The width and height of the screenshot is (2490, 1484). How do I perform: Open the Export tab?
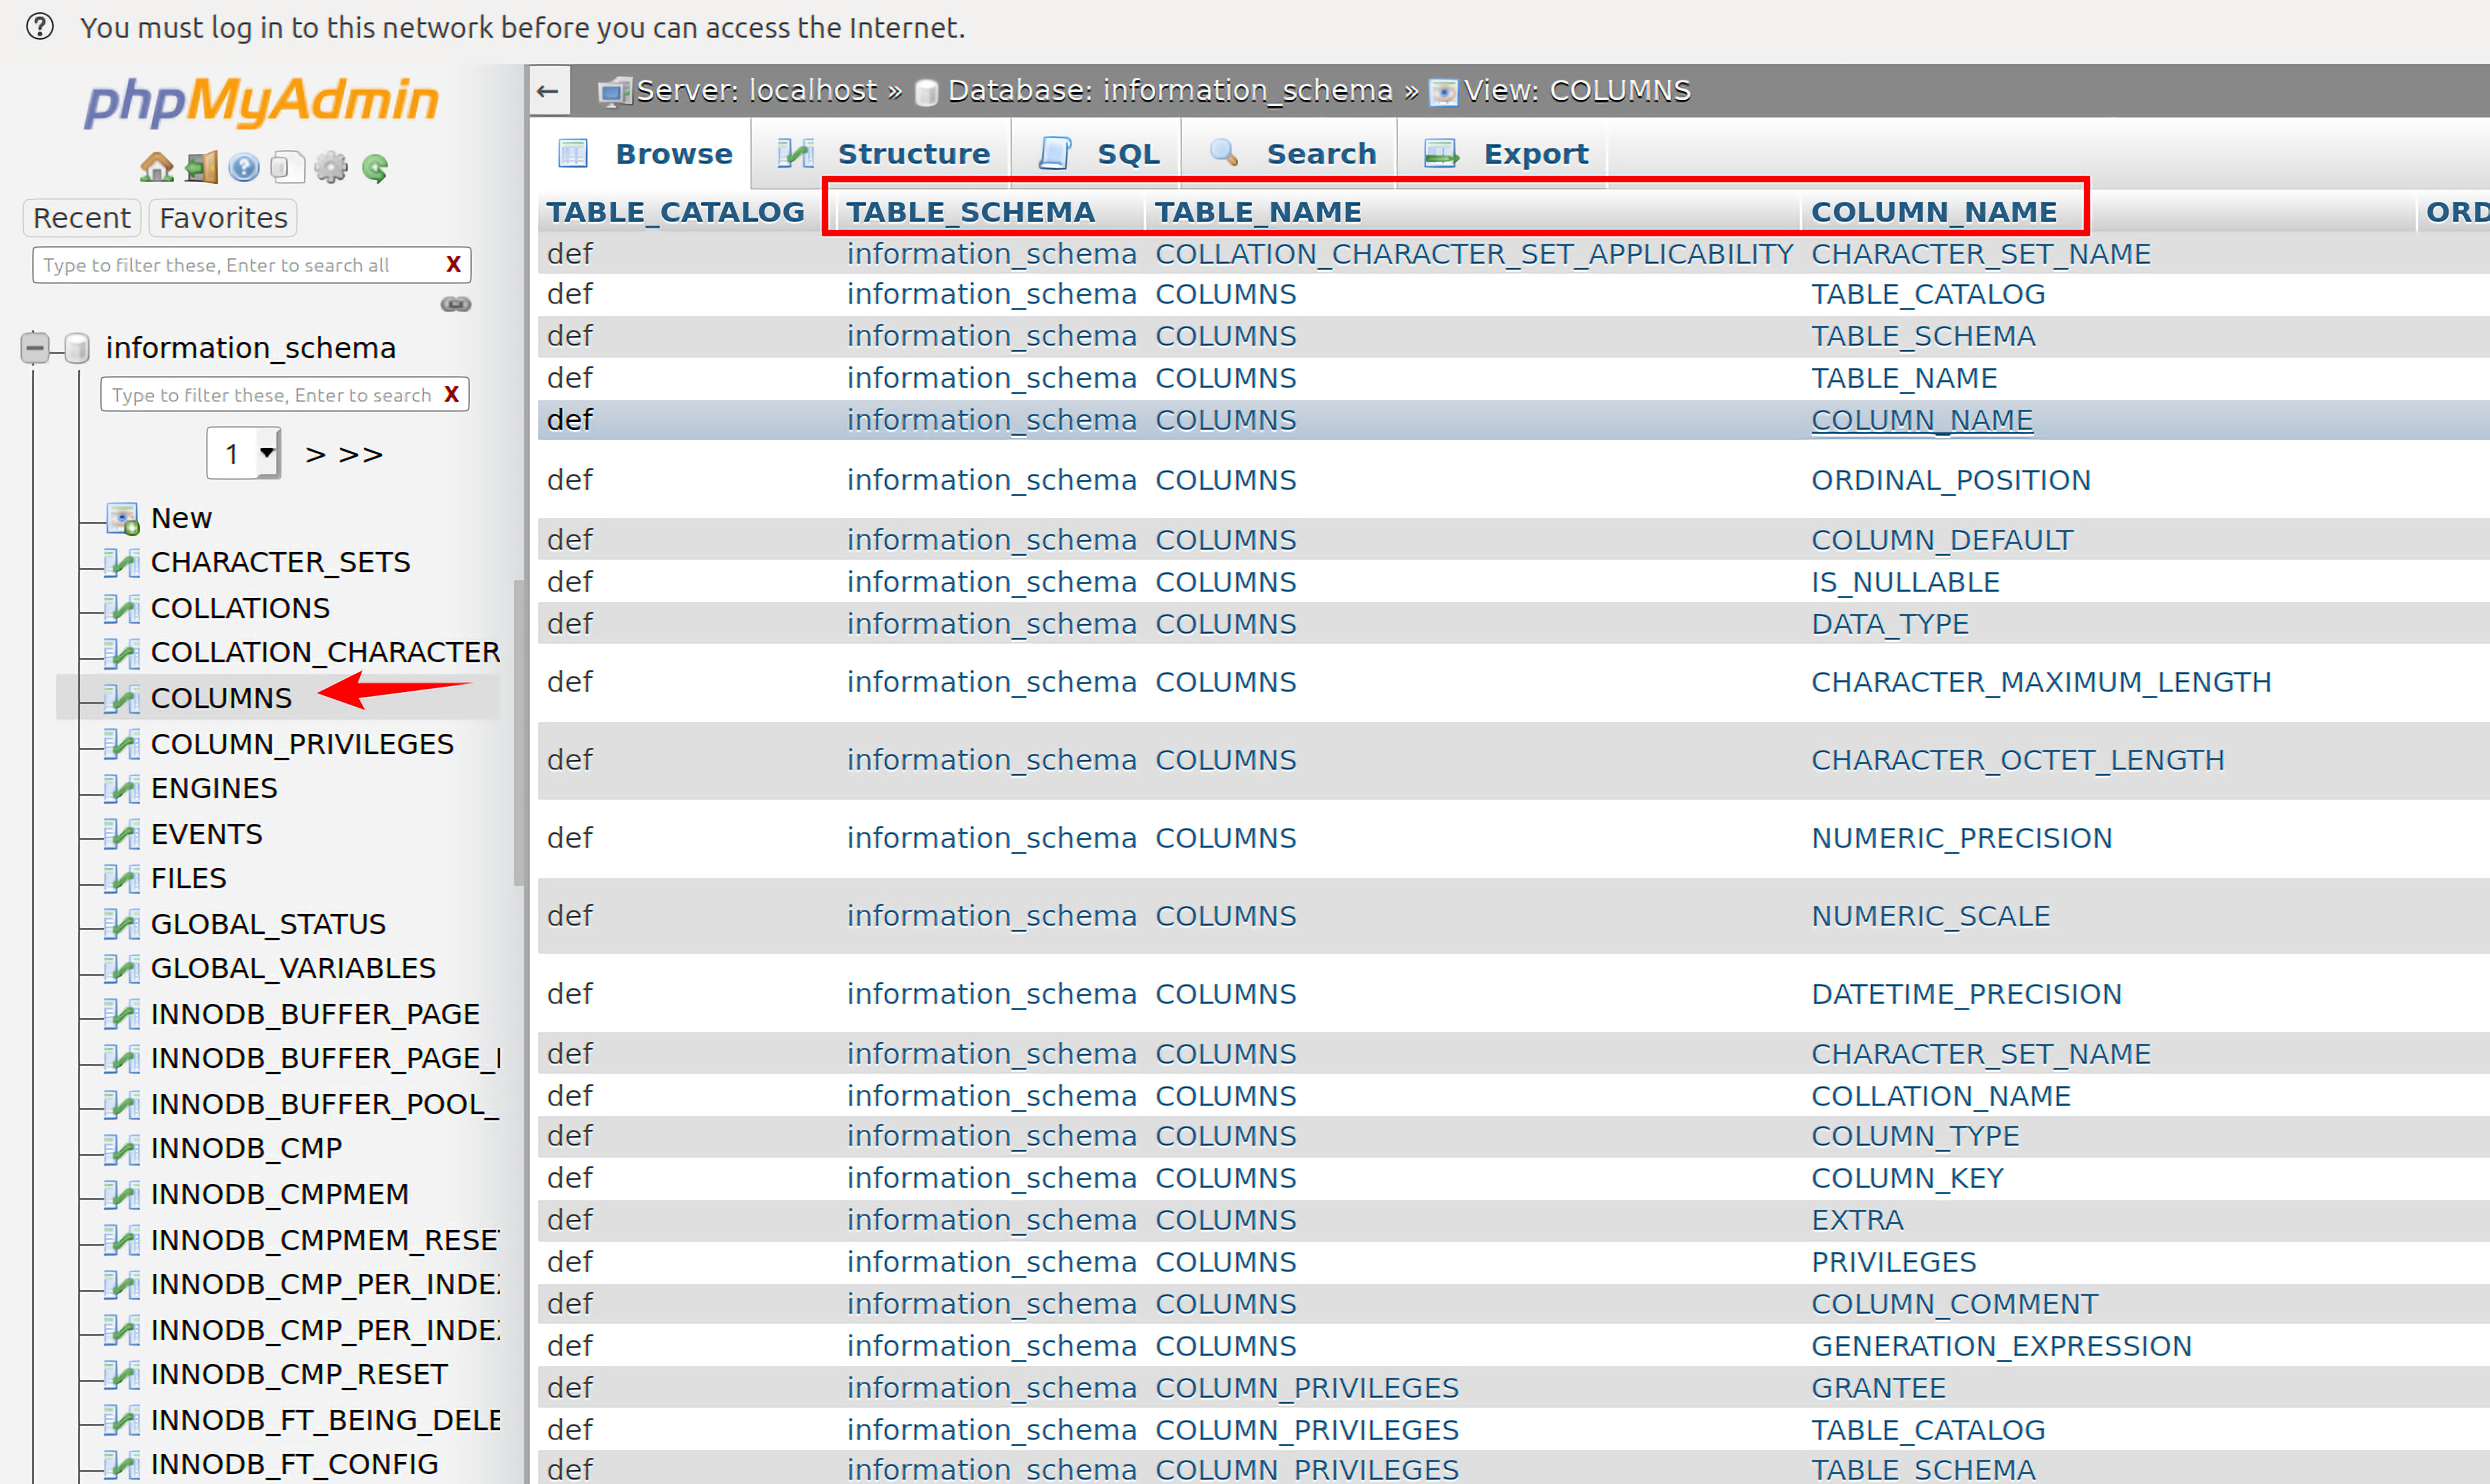pos(1503,153)
